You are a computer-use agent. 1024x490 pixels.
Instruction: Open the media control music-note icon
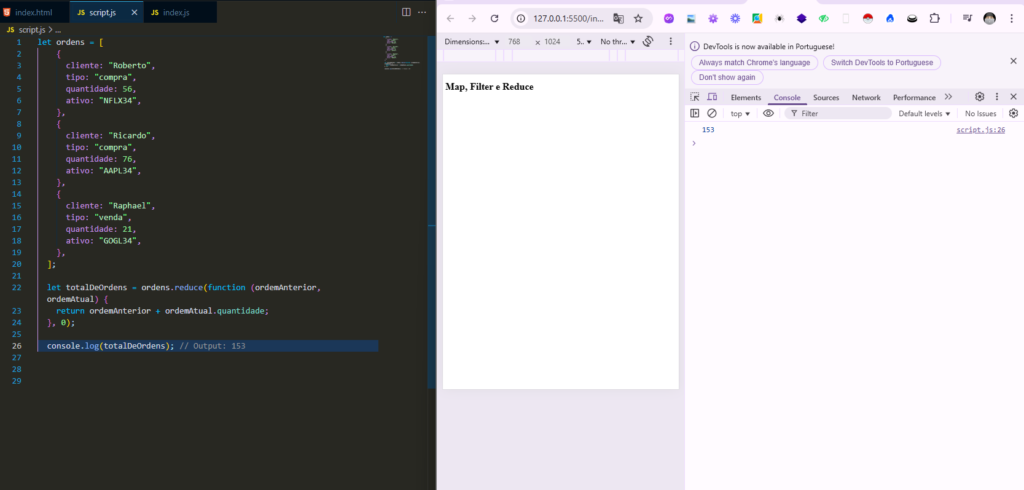pyautogui.click(x=967, y=18)
